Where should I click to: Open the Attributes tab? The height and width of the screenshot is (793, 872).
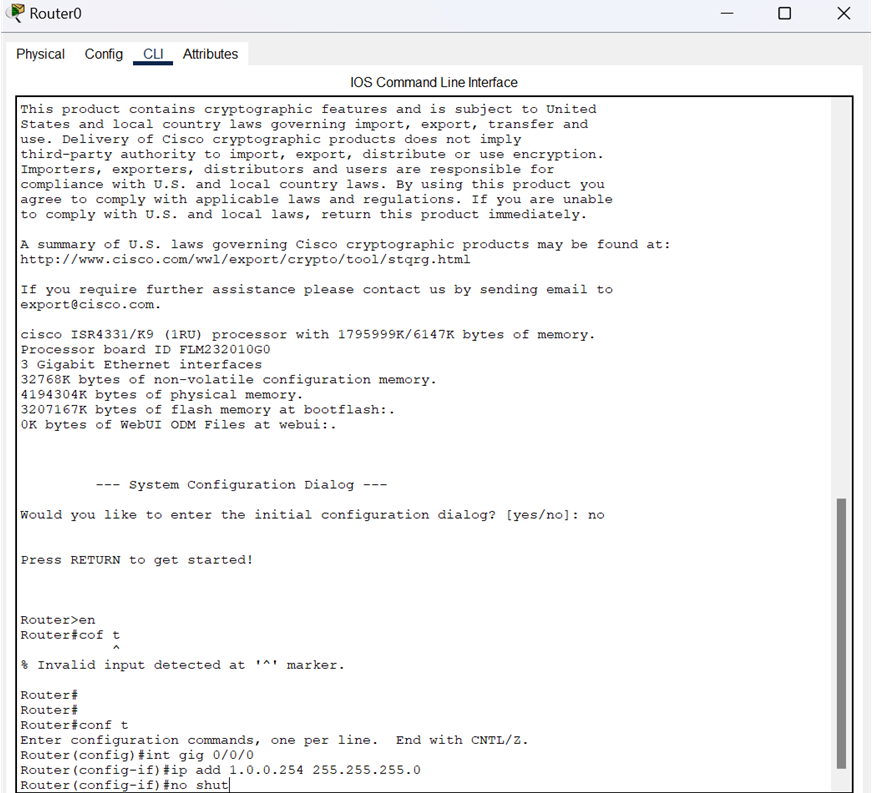coord(210,54)
